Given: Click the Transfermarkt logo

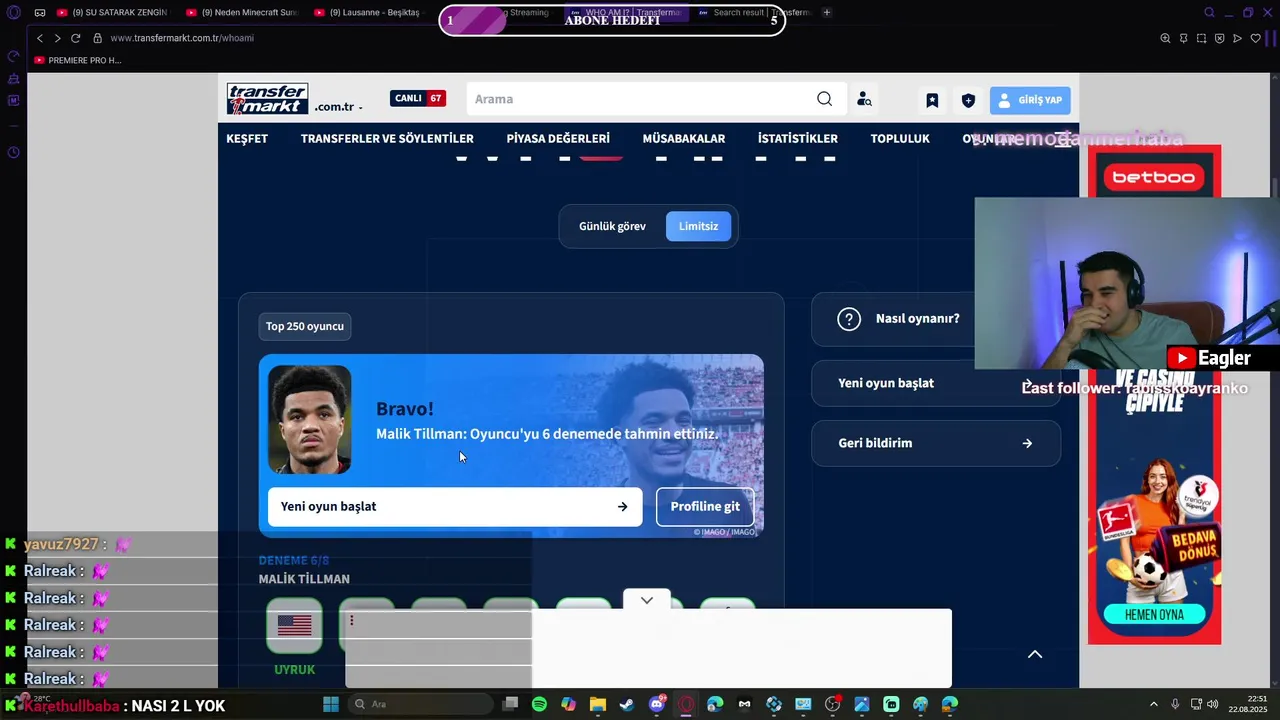Looking at the screenshot, I should click(267, 99).
